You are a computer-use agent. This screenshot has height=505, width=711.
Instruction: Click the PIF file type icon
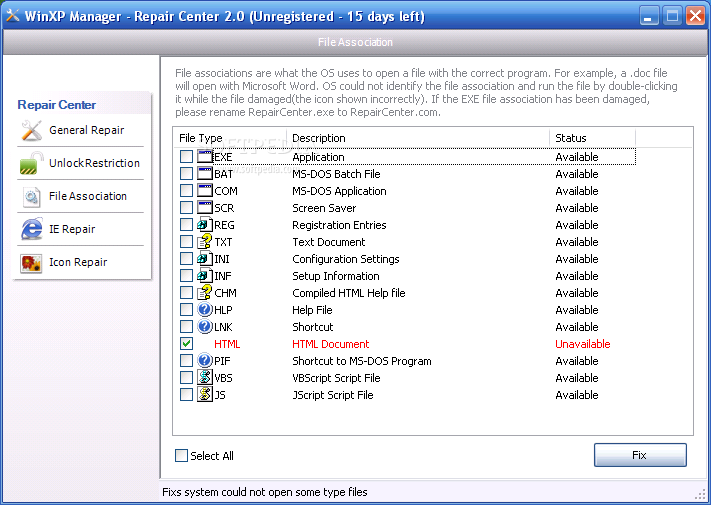point(205,361)
